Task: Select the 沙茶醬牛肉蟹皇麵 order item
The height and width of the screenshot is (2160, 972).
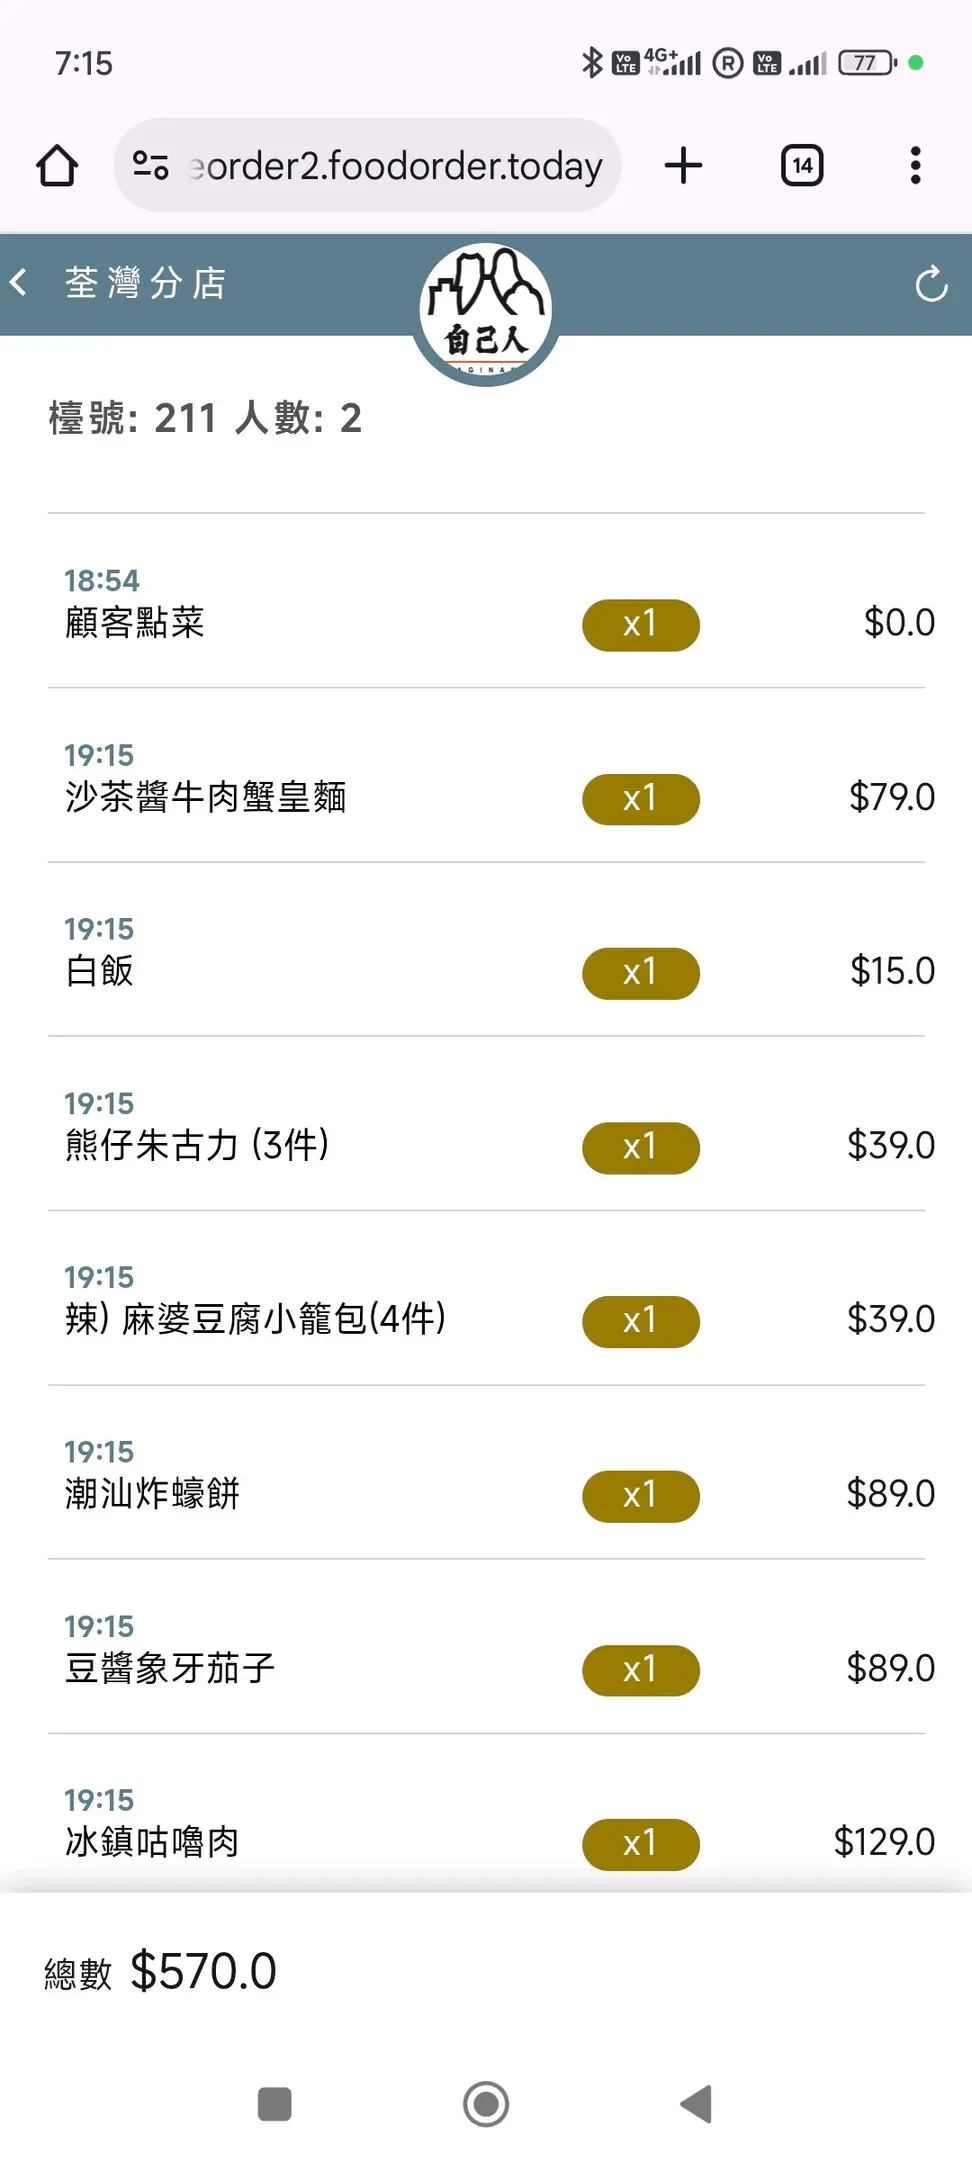Action: (206, 798)
